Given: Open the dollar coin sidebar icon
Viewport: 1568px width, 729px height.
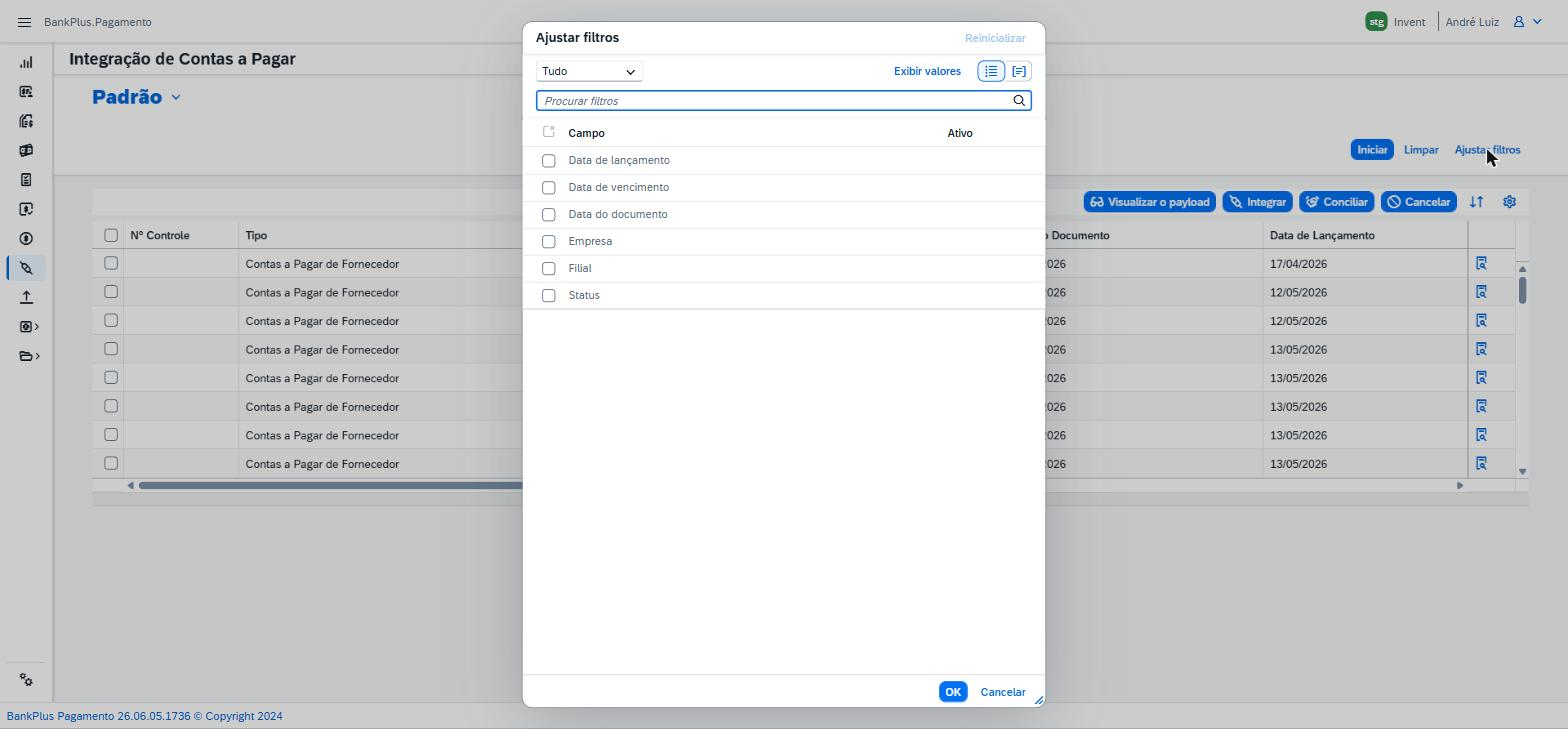Looking at the screenshot, I should (x=26, y=239).
